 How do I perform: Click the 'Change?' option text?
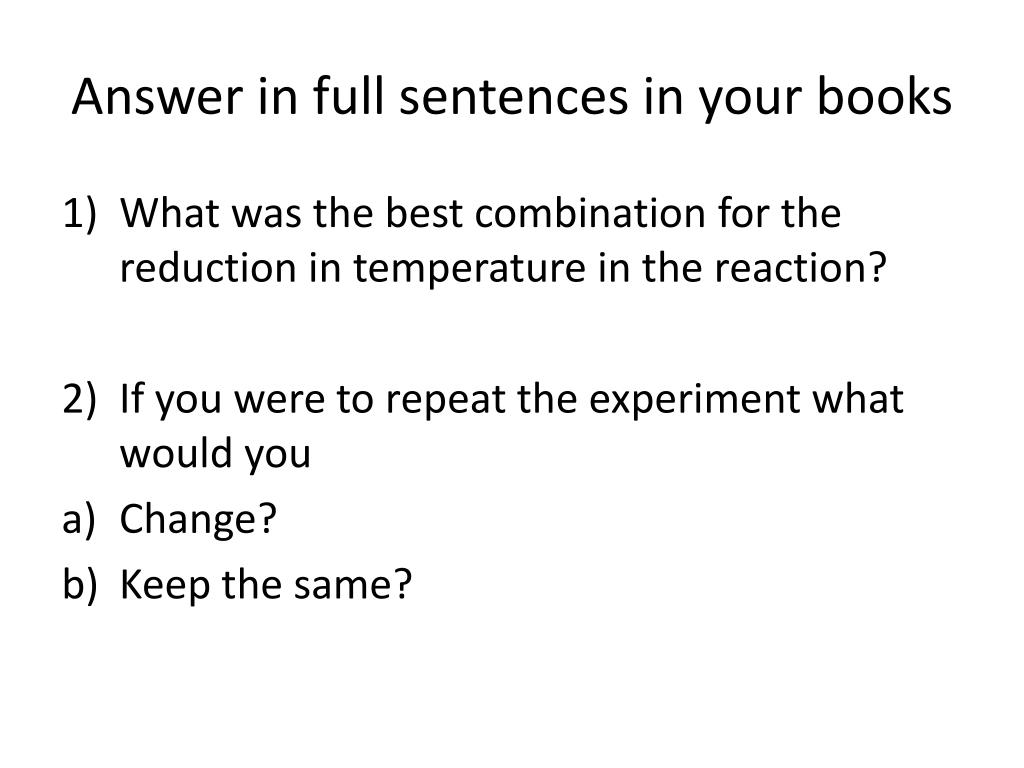(x=199, y=519)
